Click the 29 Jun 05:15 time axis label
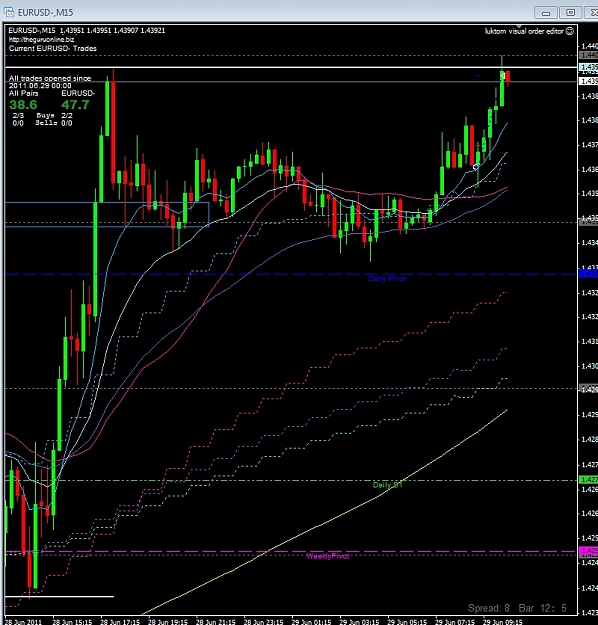Viewport: 598px width, 625px height. (407, 621)
